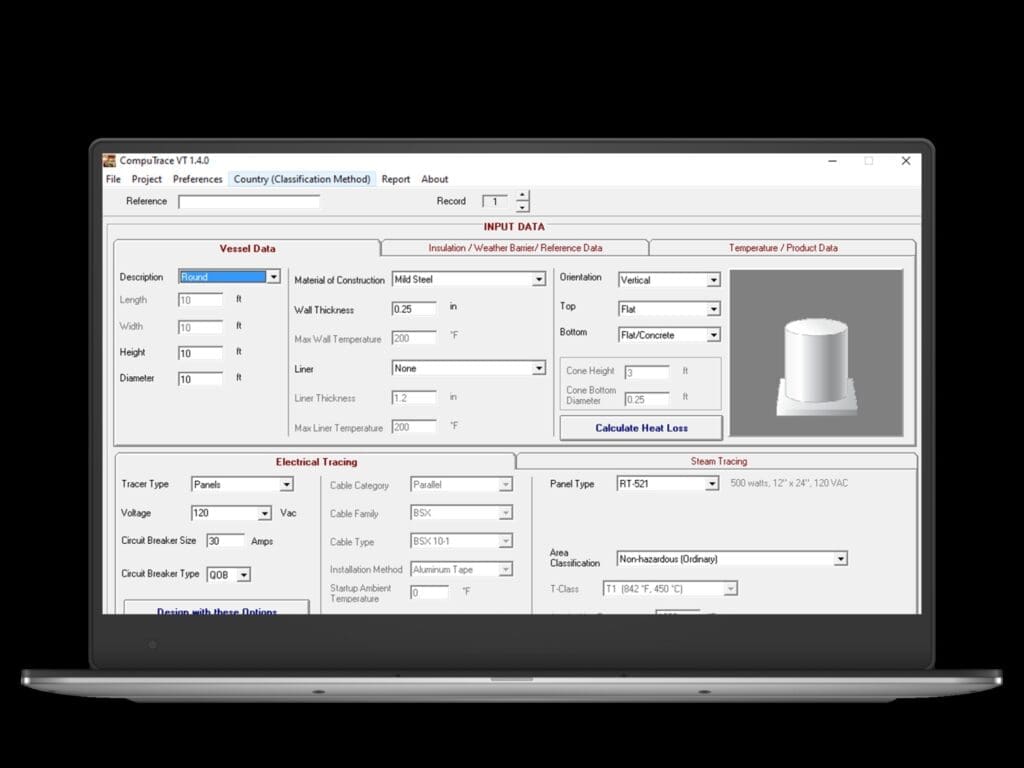Expand the Area Classification dropdown

coord(840,559)
